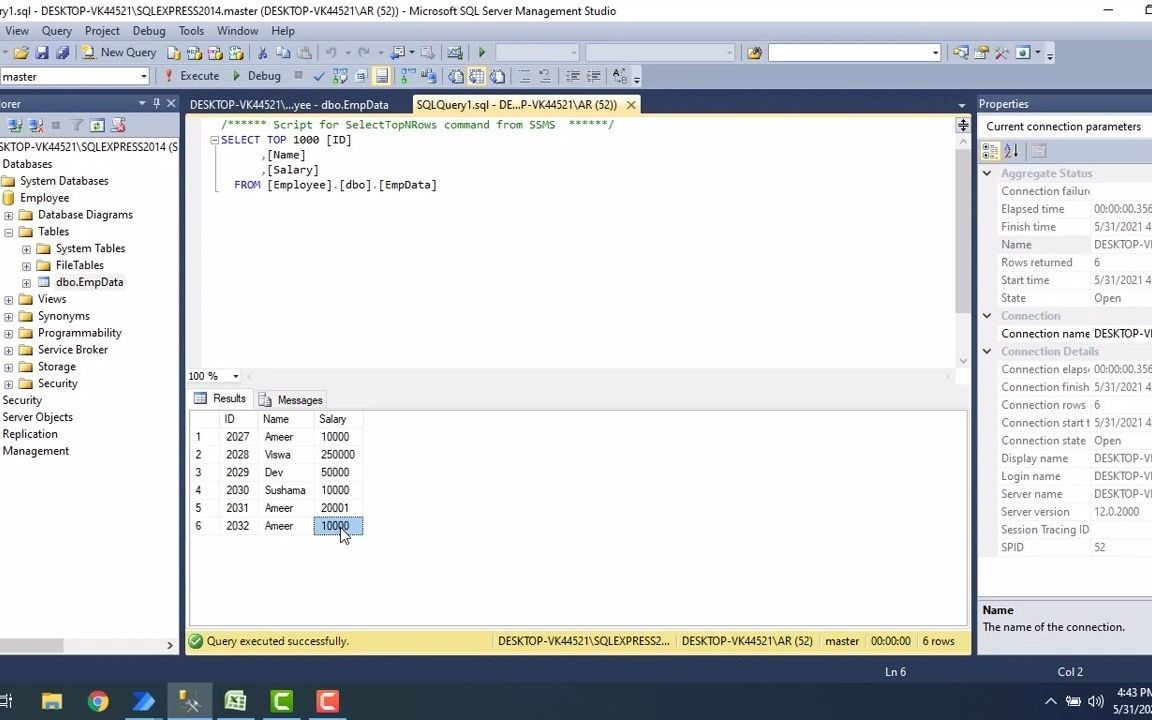Toggle the Object Explorer auto-hide pin
This screenshot has width=1152, height=720.
(156, 104)
